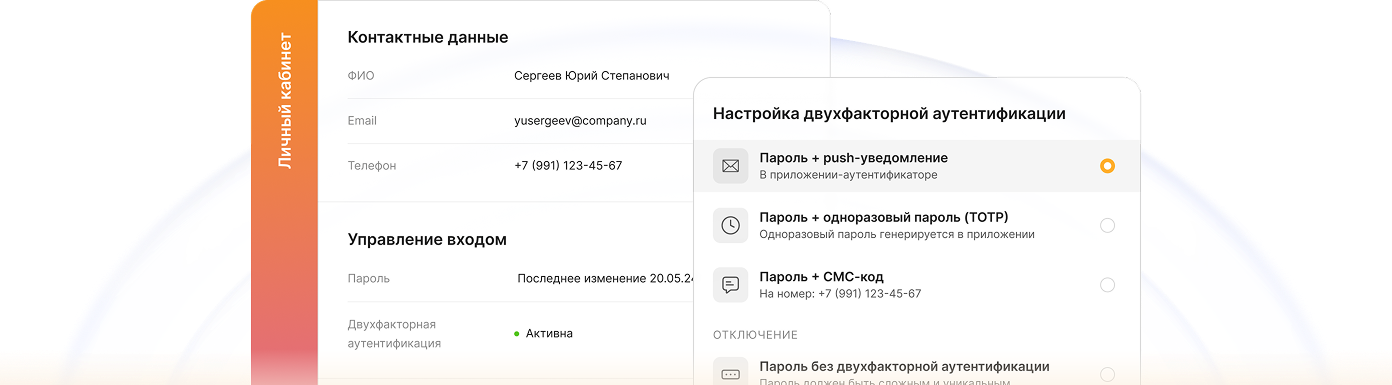This screenshot has width=1392, height=385.
Task: Click the envelope icon for push-уведомление
Action: pos(730,166)
